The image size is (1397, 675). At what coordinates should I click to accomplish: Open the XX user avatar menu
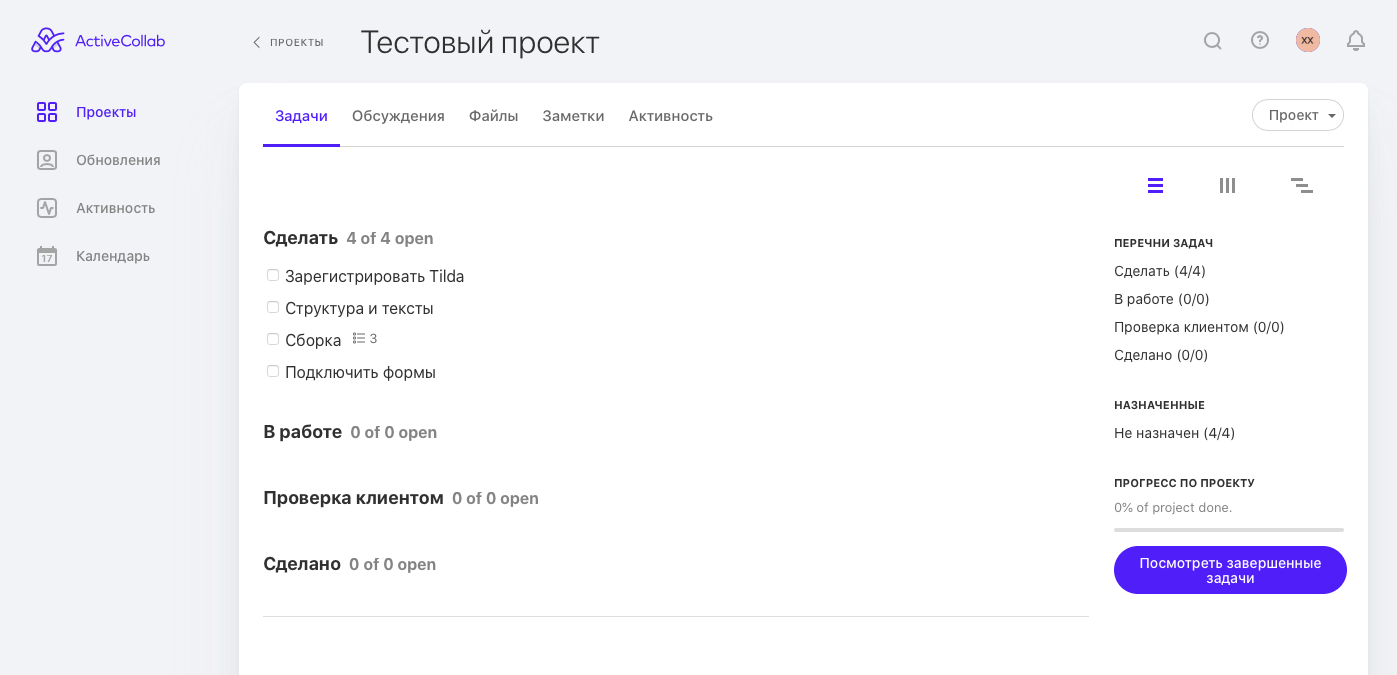click(x=1307, y=40)
